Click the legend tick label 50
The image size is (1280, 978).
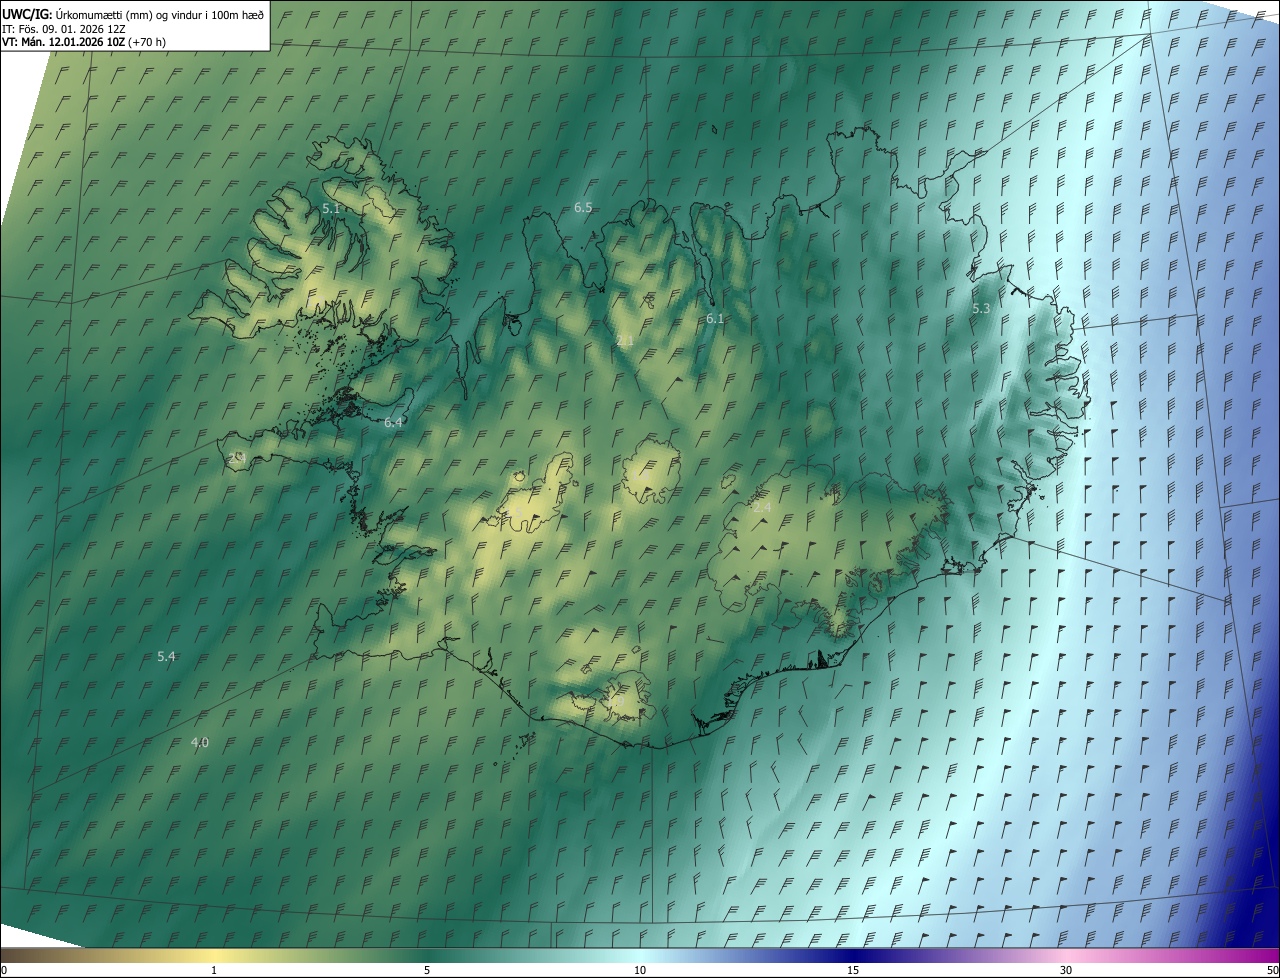[x=1272, y=970]
